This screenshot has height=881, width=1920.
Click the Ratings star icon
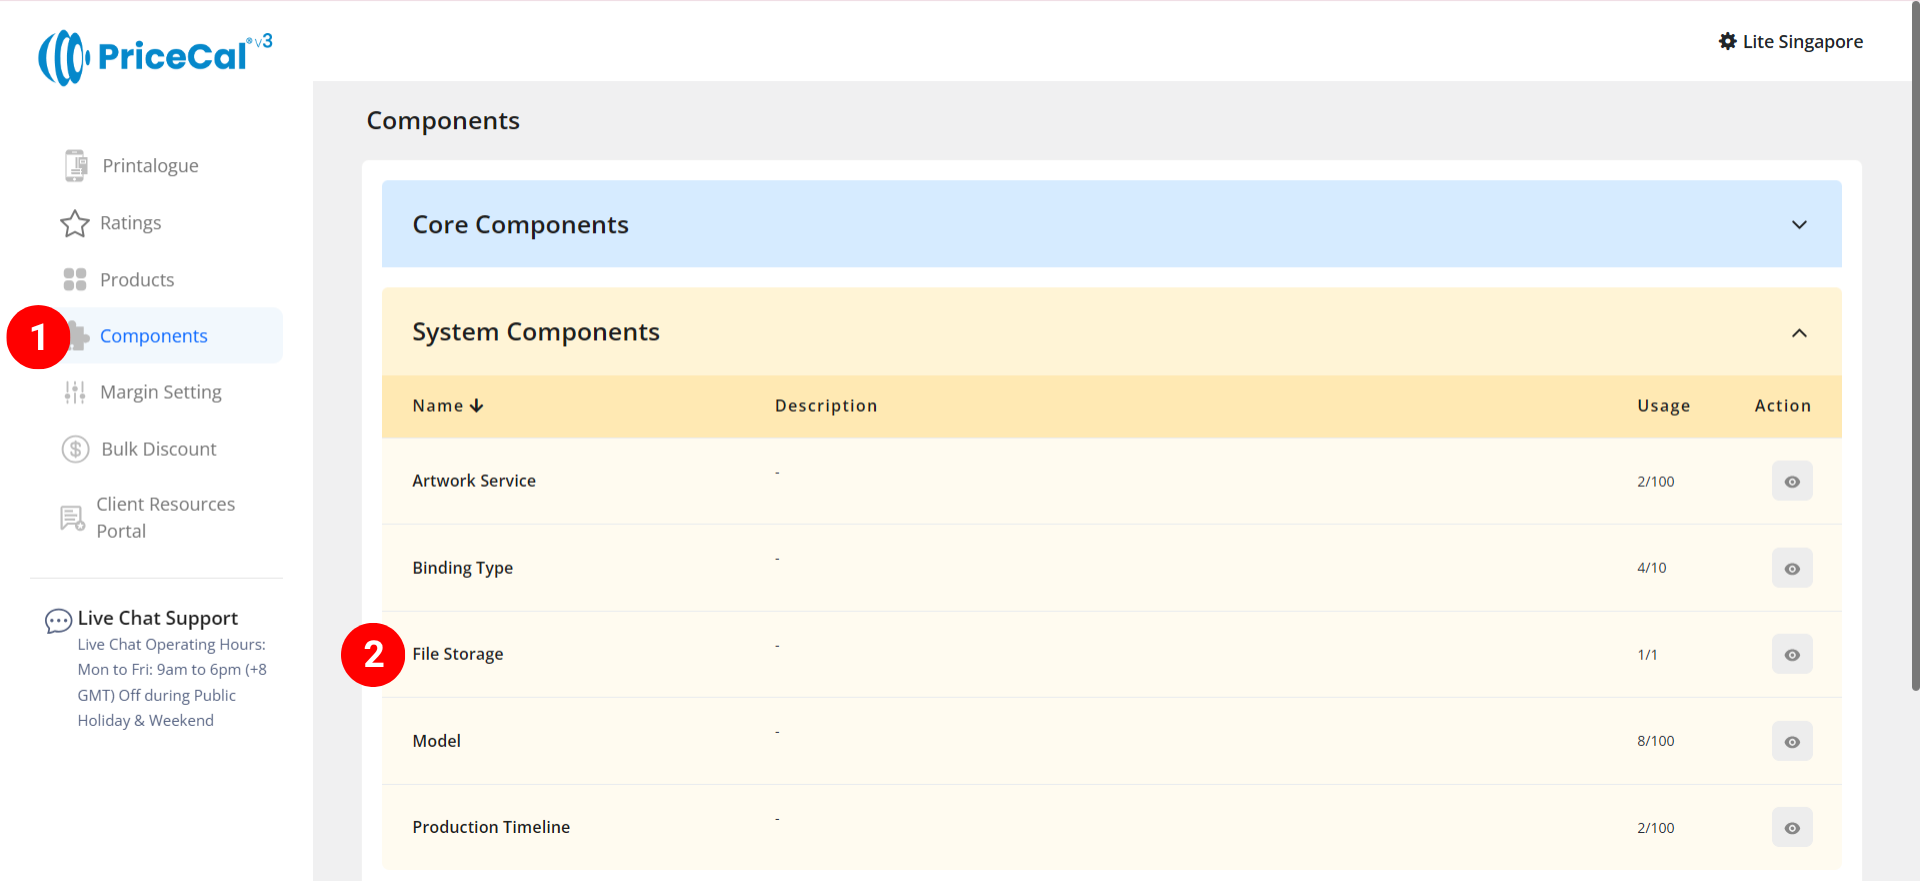coord(75,223)
